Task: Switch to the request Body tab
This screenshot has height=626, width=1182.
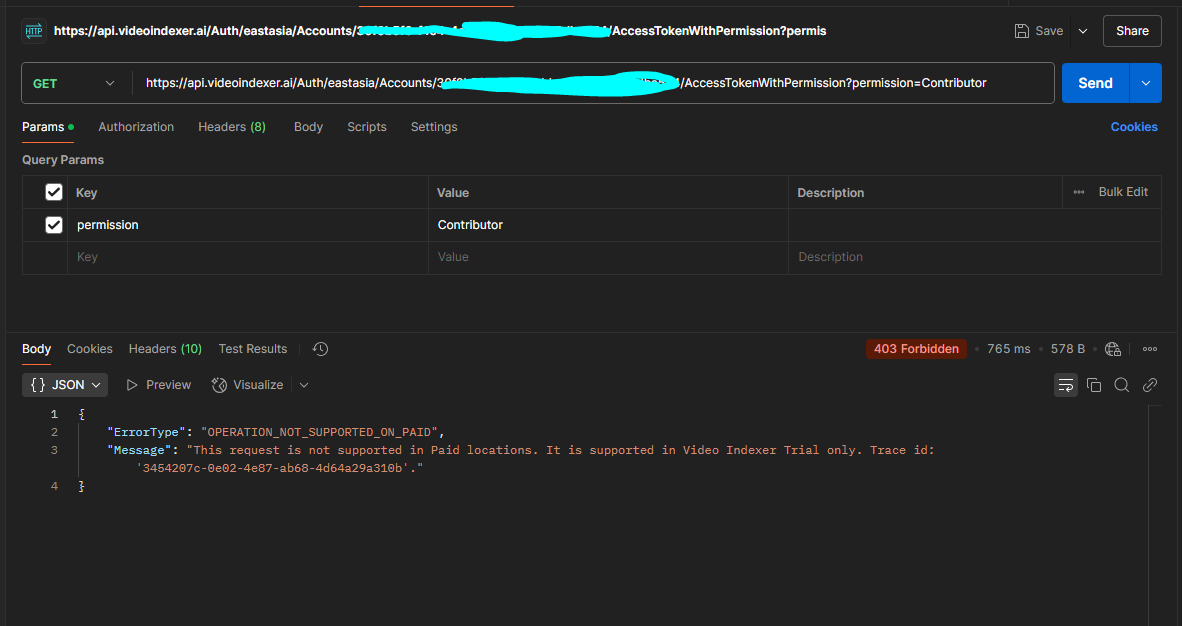Action: [x=308, y=127]
